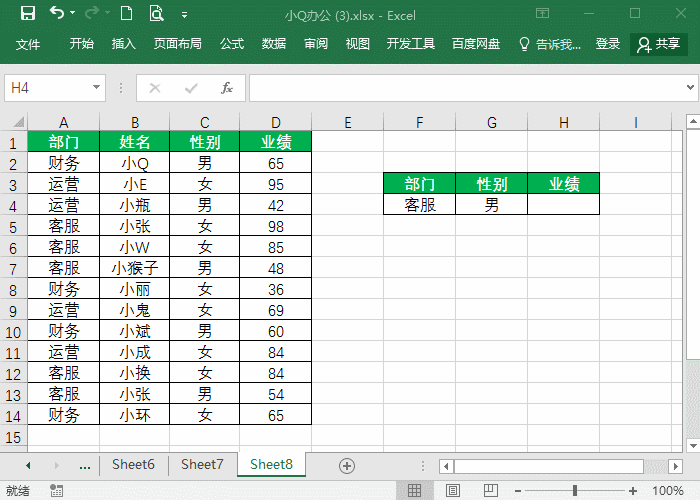Image resolution: width=700 pixels, height=500 pixels.
Task: Select empty cell H4 under 业绩
Action: point(563,205)
